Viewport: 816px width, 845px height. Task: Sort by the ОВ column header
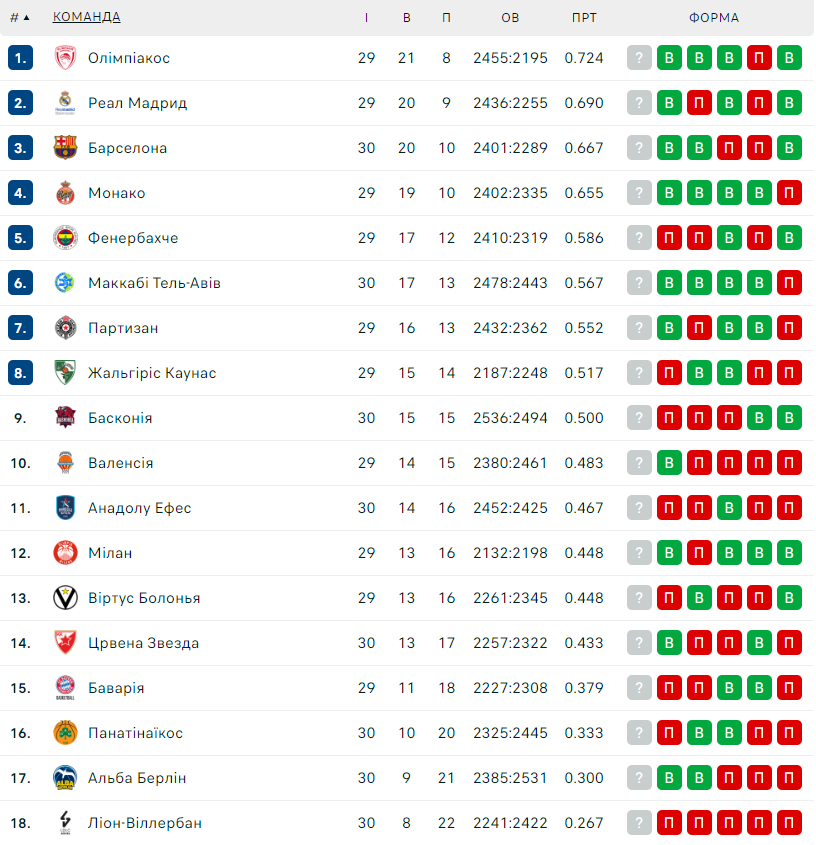(510, 18)
